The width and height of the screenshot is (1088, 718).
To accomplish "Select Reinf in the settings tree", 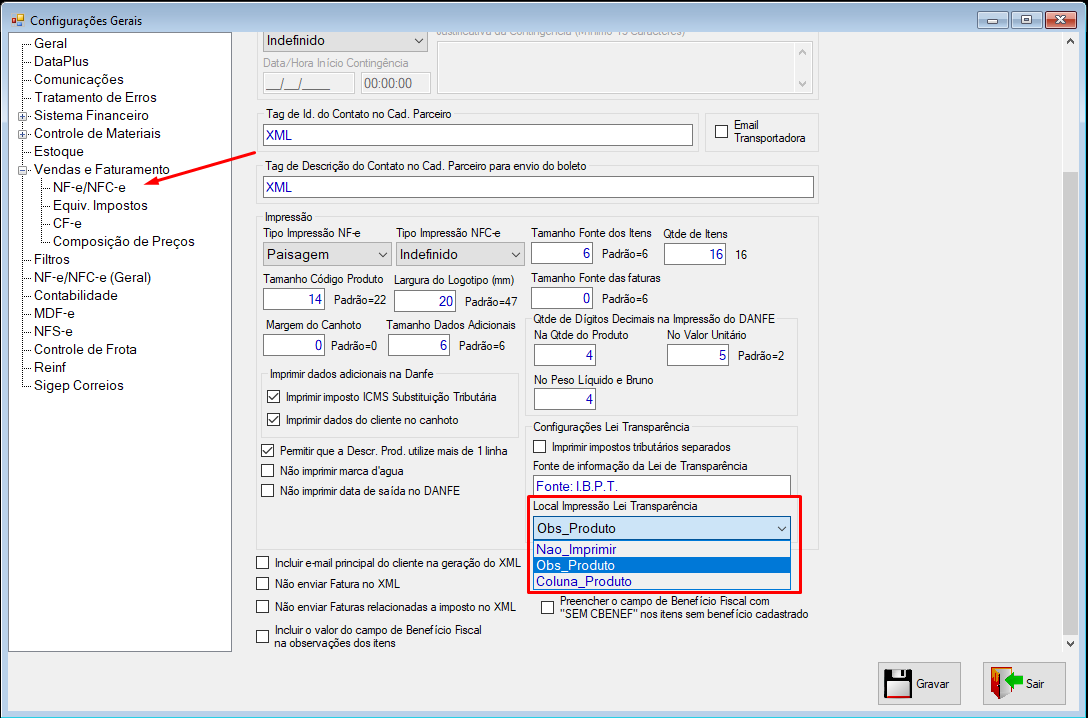I will tap(50, 368).
